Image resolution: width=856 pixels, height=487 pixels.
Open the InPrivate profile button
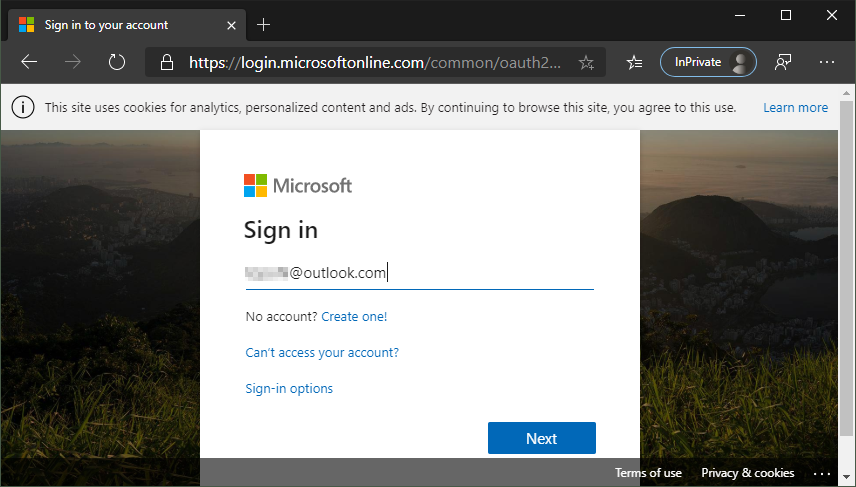coord(708,62)
